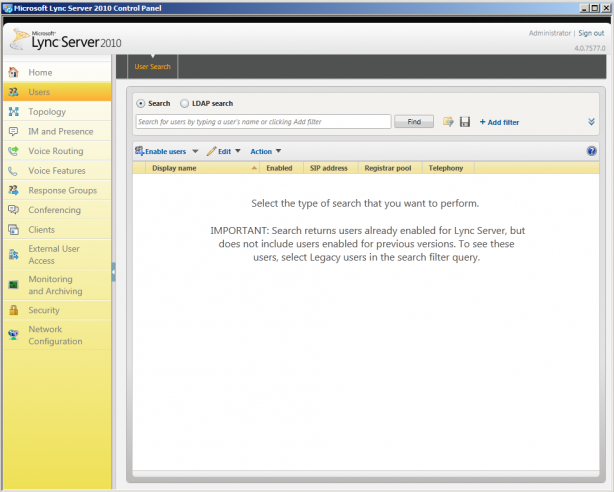Image resolution: width=614 pixels, height=492 pixels.
Task: Go to Home in navigation
Action: 57,72
